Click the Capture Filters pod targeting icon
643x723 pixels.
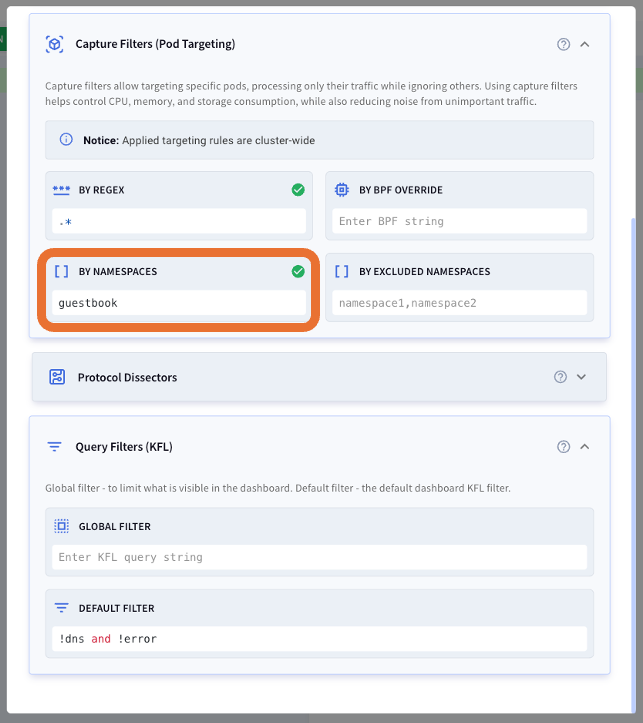54,44
